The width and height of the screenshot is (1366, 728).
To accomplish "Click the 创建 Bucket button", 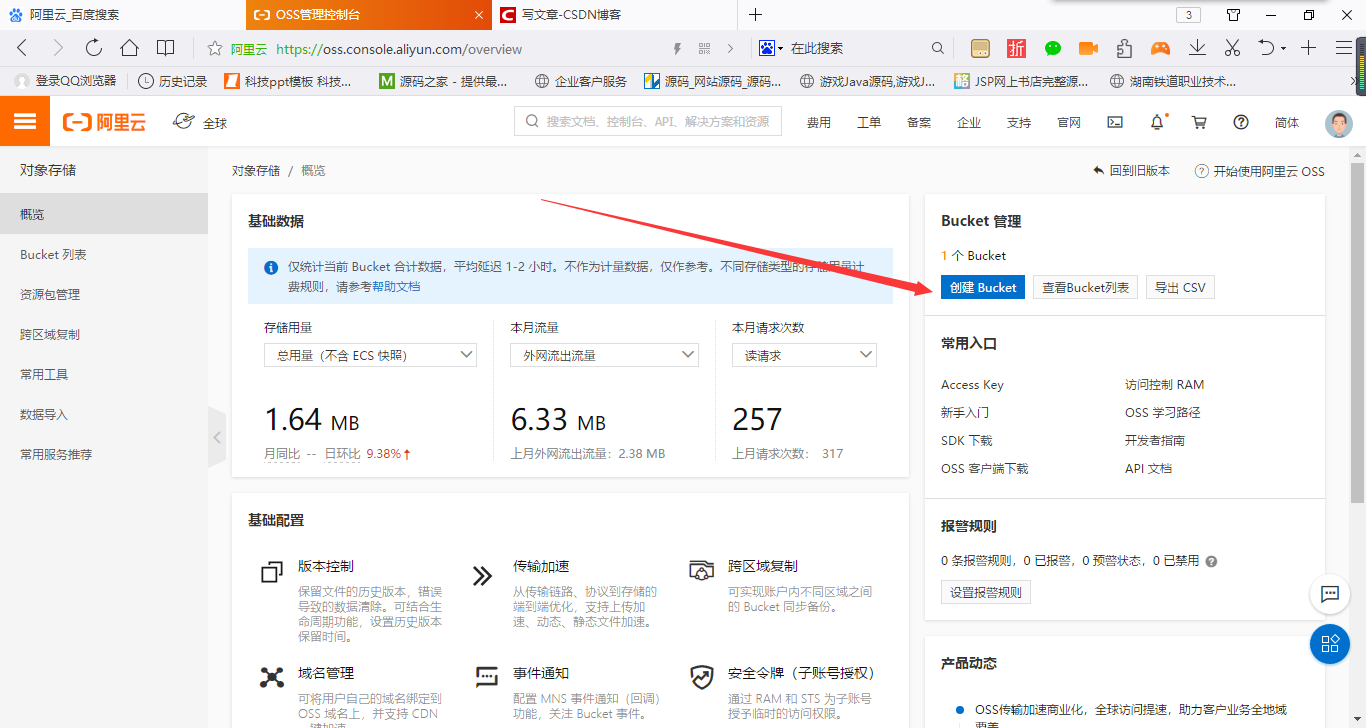I will (982, 287).
